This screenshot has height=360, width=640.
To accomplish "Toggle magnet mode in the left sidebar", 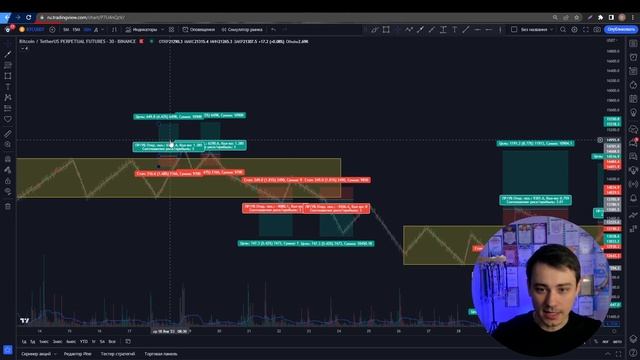I will [8, 159].
